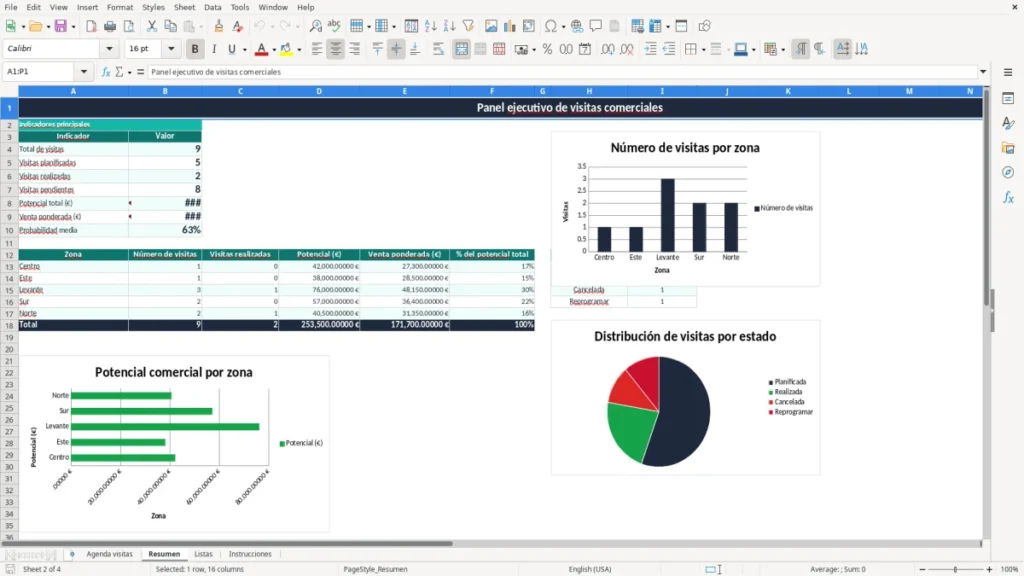Open Sidebar Gallery panel icon
1024x576 pixels.
(x=1008, y=148)
